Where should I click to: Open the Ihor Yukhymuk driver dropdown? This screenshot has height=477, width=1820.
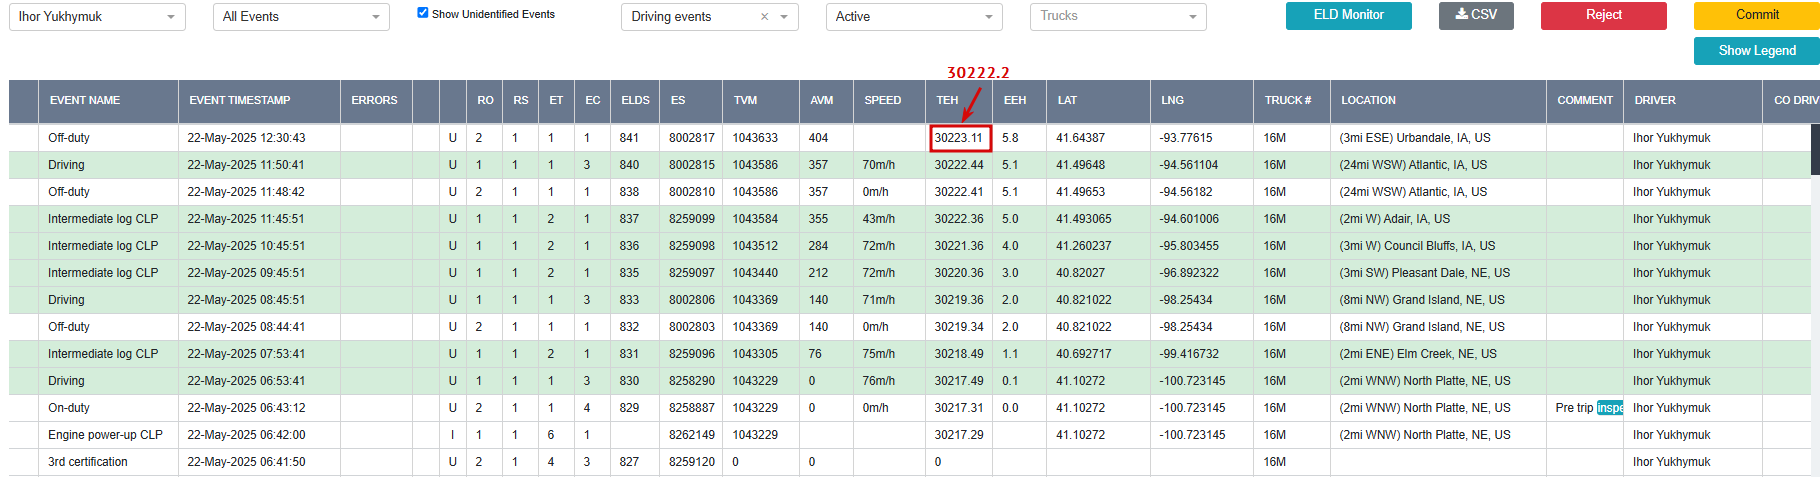(x=97, y=17)
